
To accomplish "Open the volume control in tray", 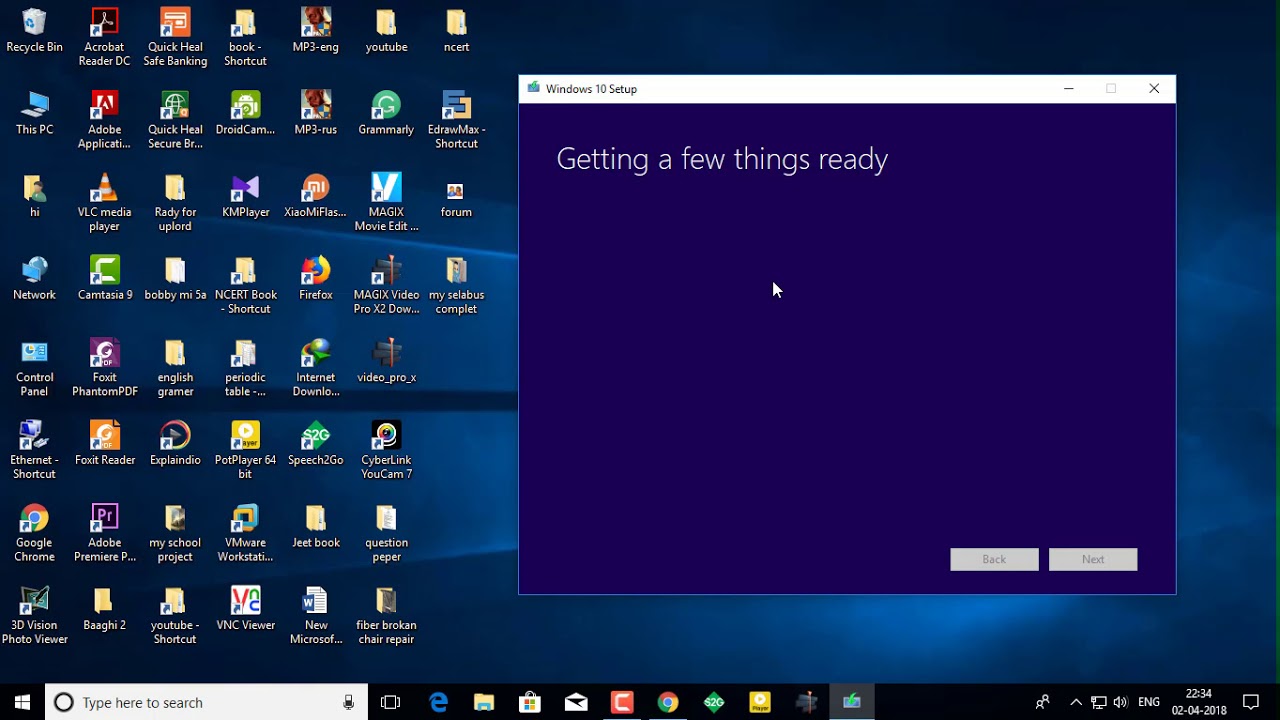I will (1120, 702).
